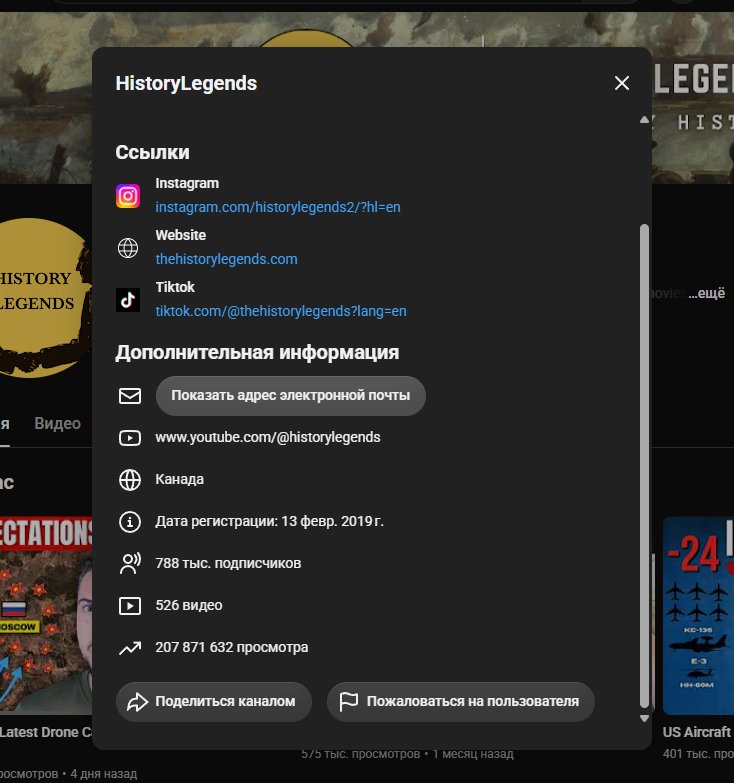Open the US Aircraft video thumbnail
Viewport: 734px width, 783px height.
point(698,616)
